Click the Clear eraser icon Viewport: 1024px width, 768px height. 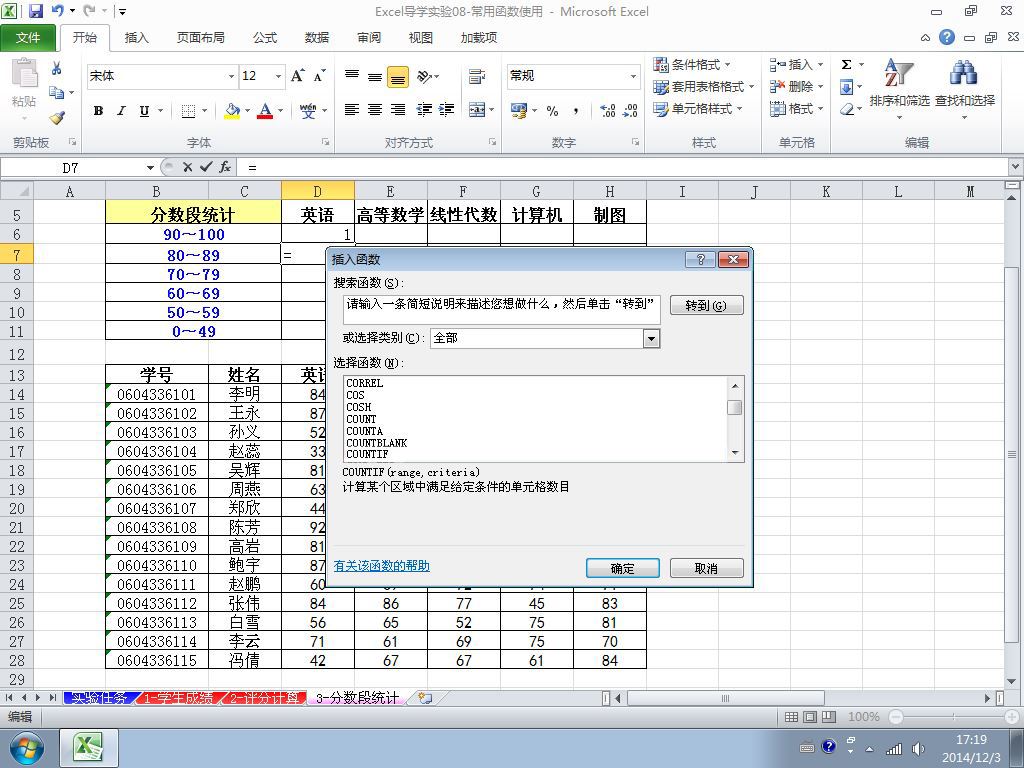point(847,109)
